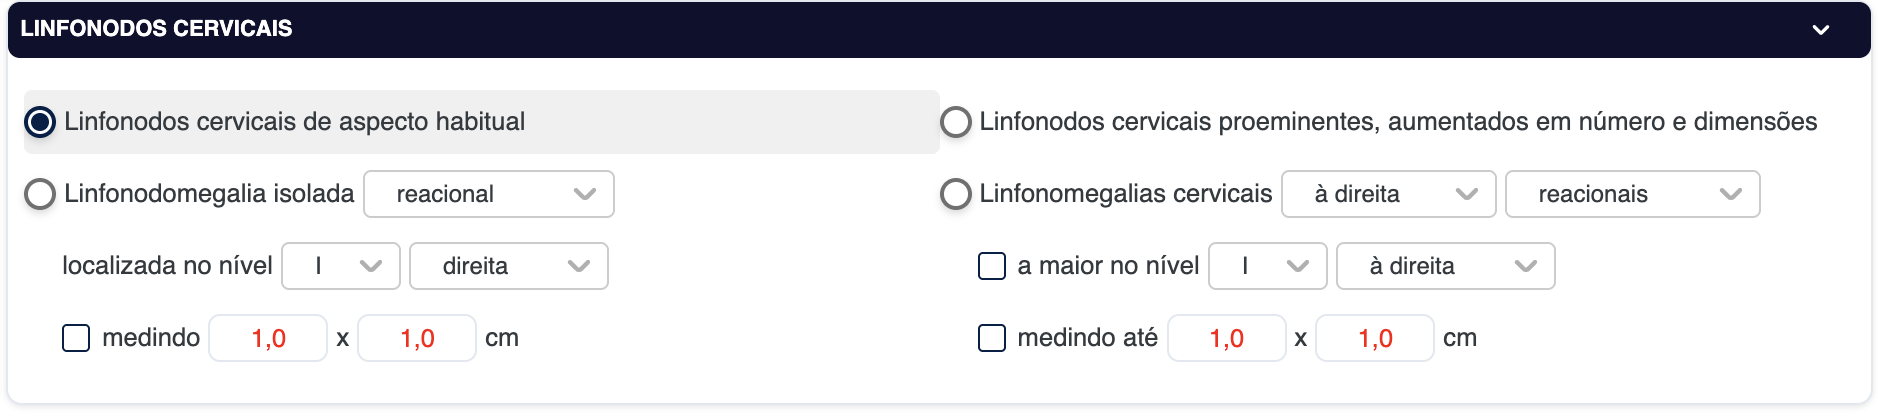Viewport: 1878px width, 416px height.
Task: Tick the medindo até checkbox
Action: coord(991,338)
